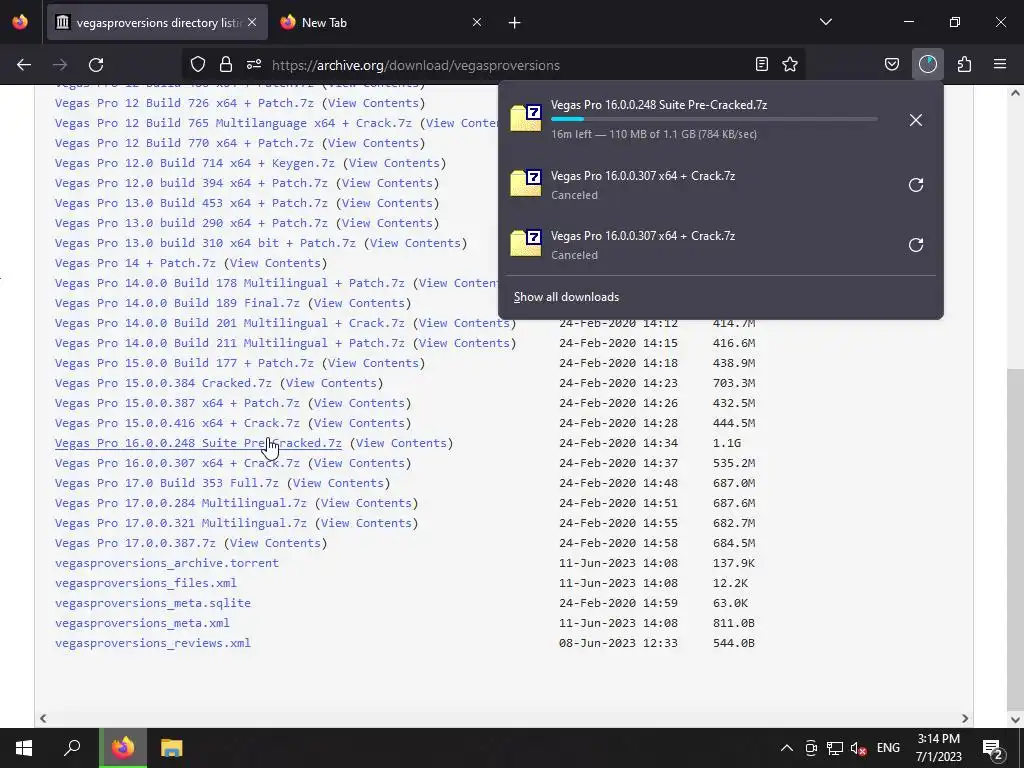Open a new tab with plus button

(515, 23)
